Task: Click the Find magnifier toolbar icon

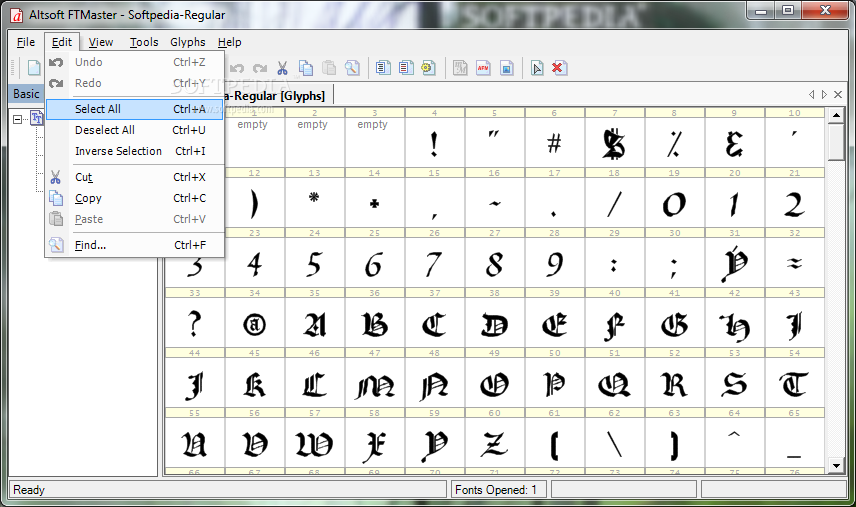Action: (x=352, y=68)
